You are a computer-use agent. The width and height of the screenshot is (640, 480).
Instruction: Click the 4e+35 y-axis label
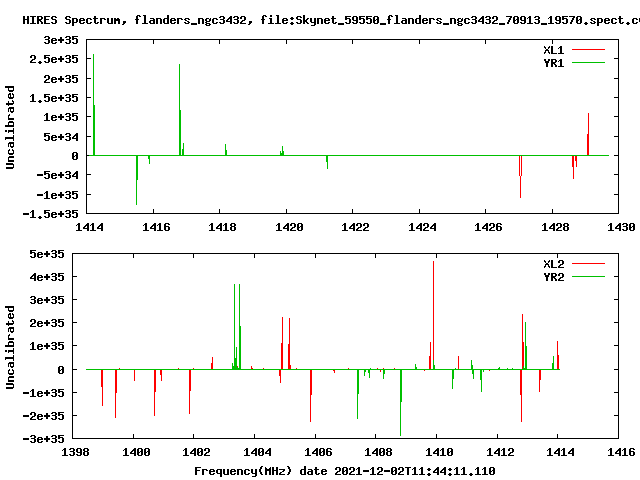click(x=47, y=277)
